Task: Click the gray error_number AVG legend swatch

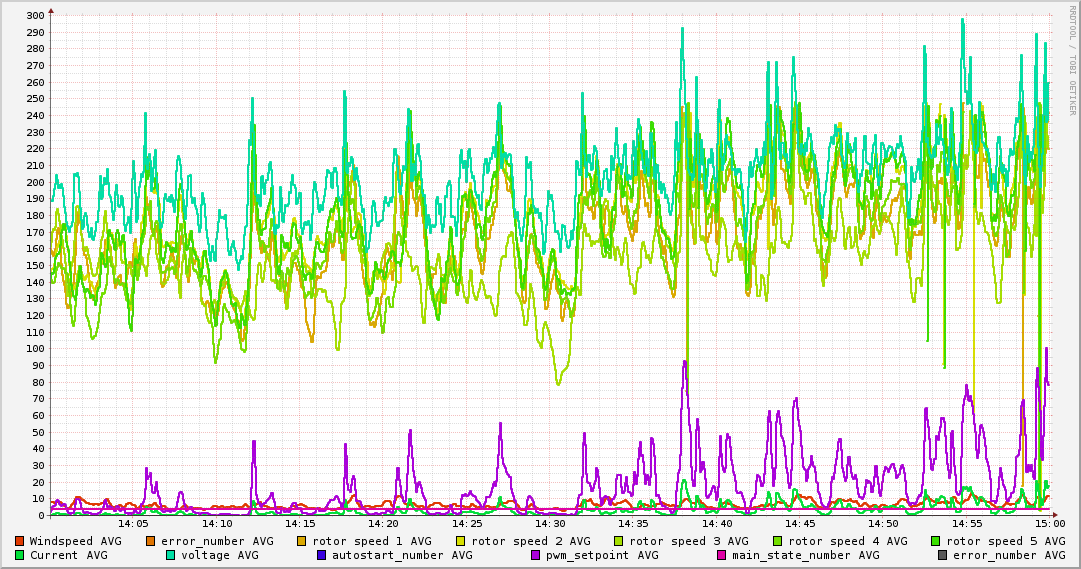Action: 942,555
